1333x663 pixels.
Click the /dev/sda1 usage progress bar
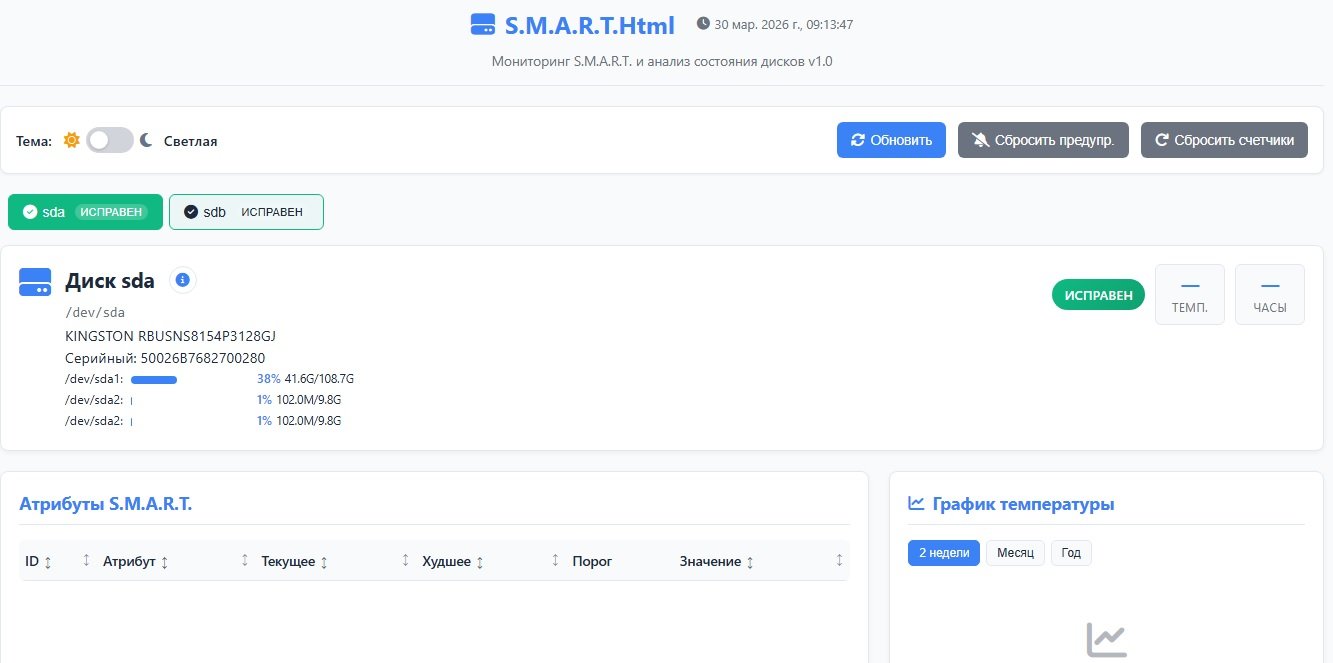point(154,380)
